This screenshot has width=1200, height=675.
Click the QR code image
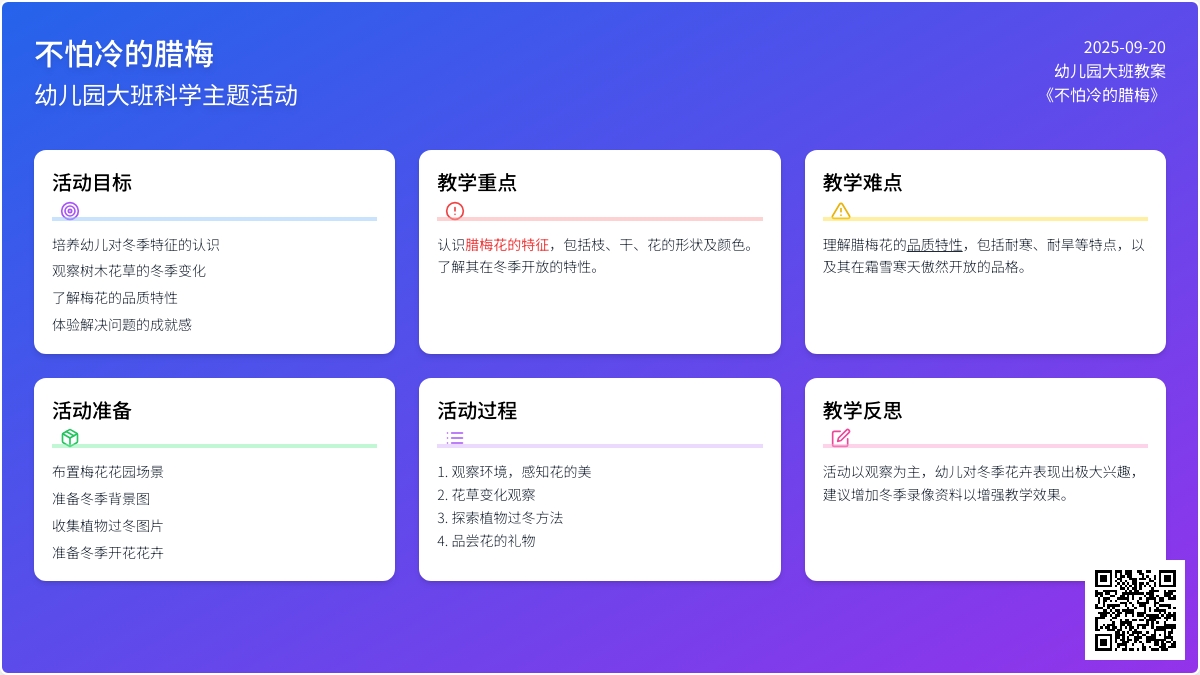[1135, 610]
